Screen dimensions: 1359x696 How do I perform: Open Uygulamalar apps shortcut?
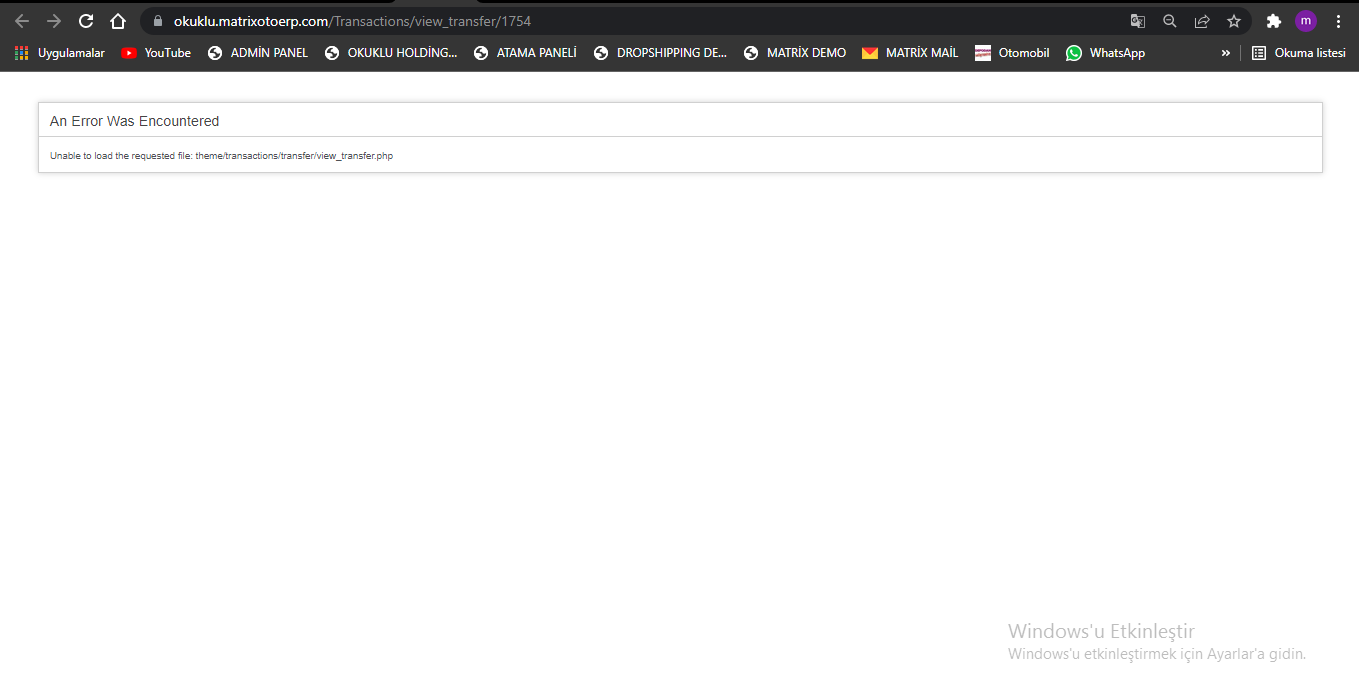pos(60,53)
